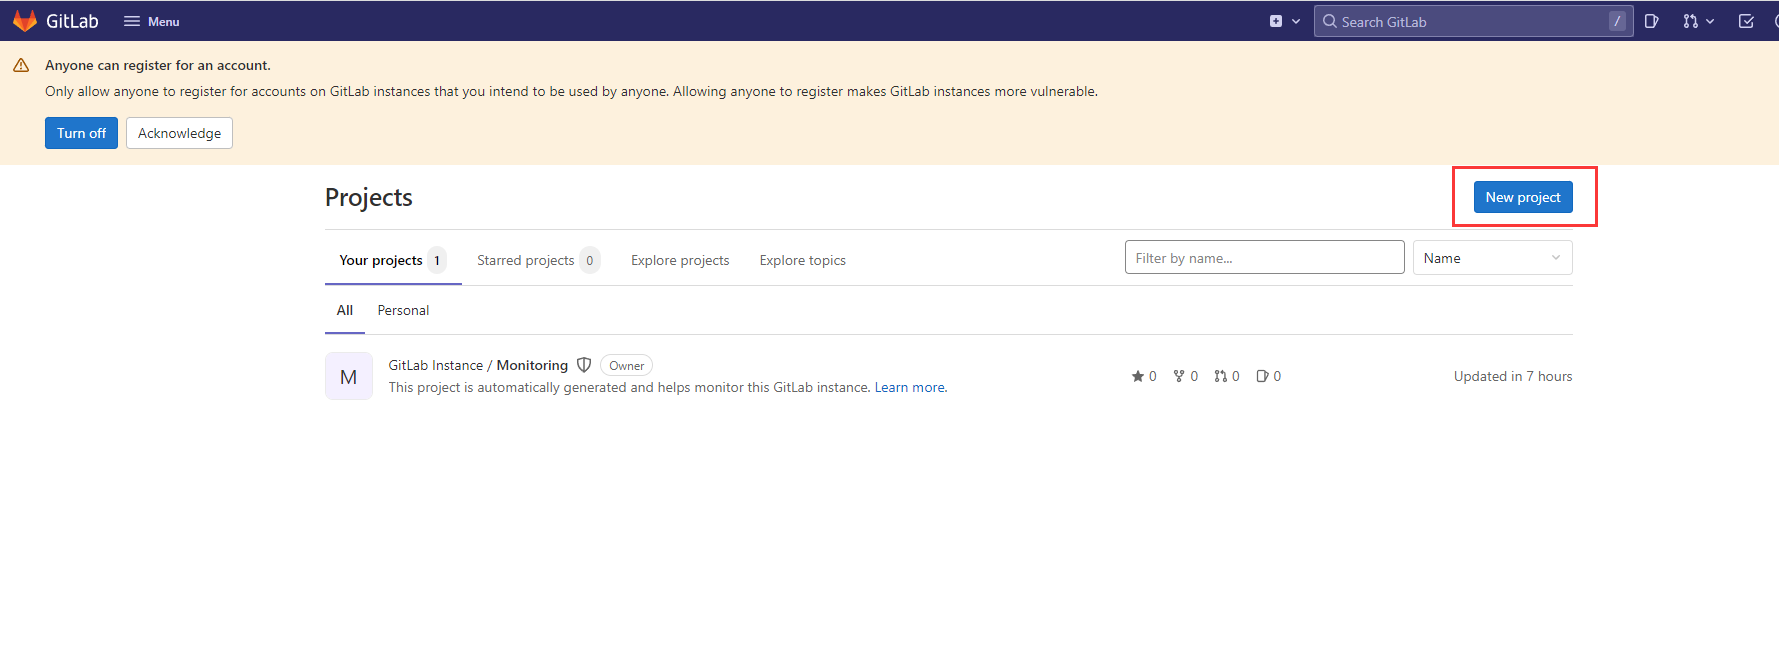The image size is (1779, 656).
Task: Click the Owner badge
Action: (x=627, y=365)
